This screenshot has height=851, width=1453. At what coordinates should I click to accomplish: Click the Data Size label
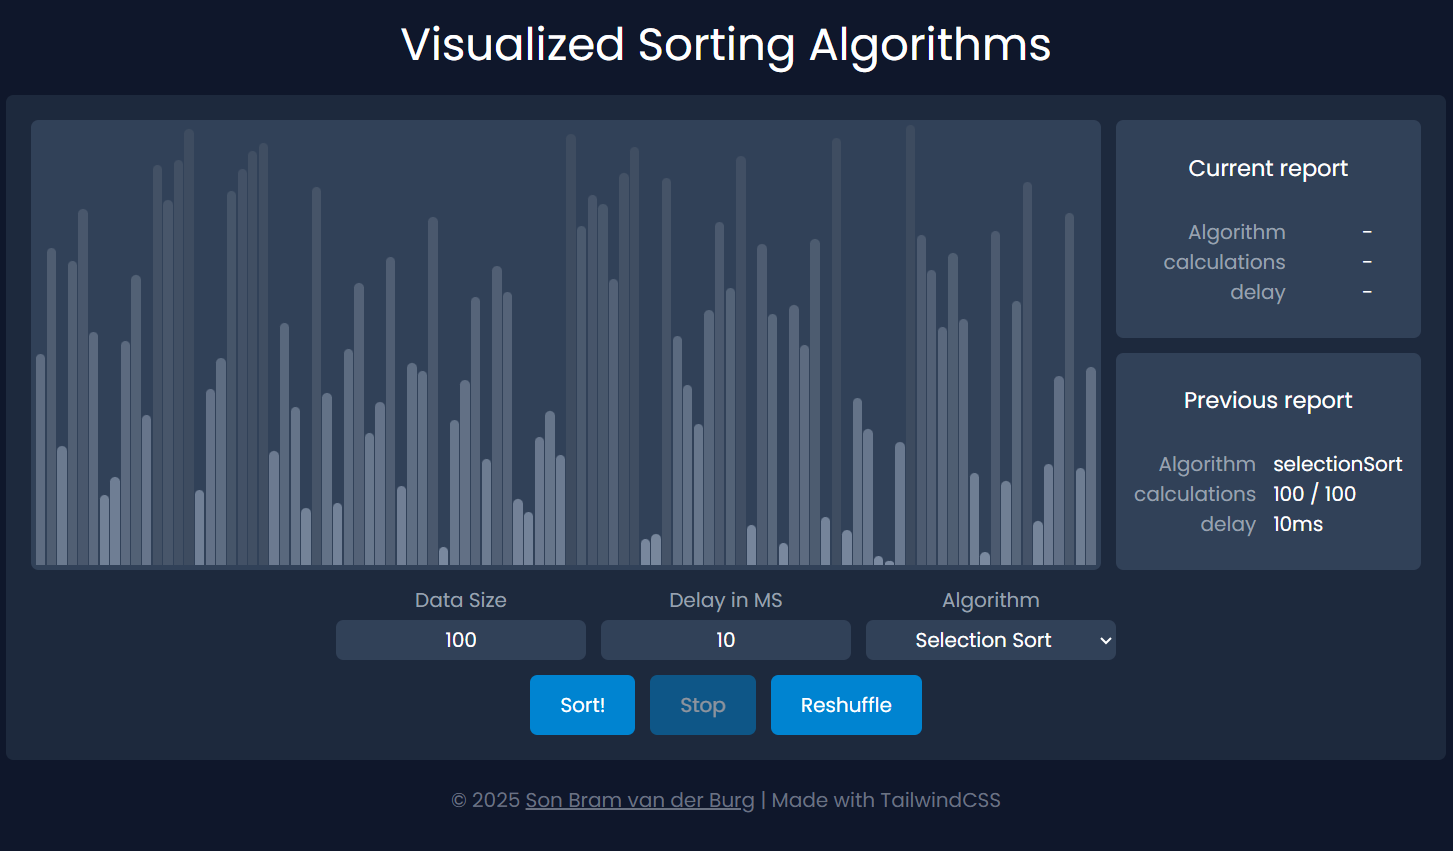coord(460,600)
